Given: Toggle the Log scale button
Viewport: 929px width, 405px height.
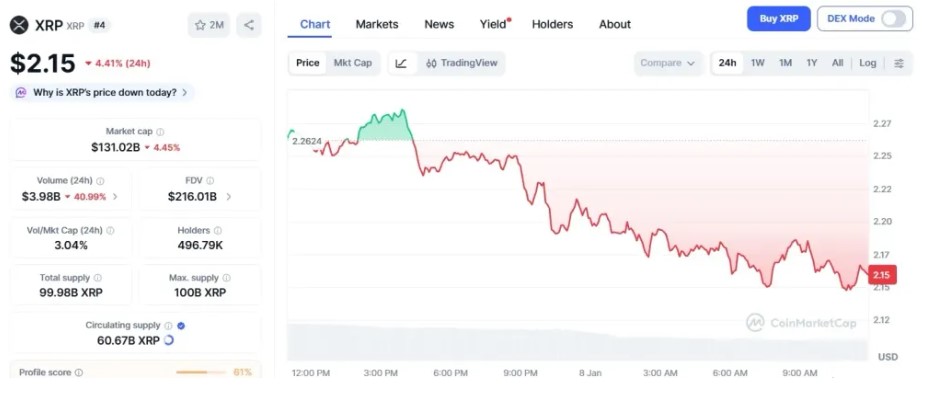Looking at the screenshot, I should click(867, 63).
